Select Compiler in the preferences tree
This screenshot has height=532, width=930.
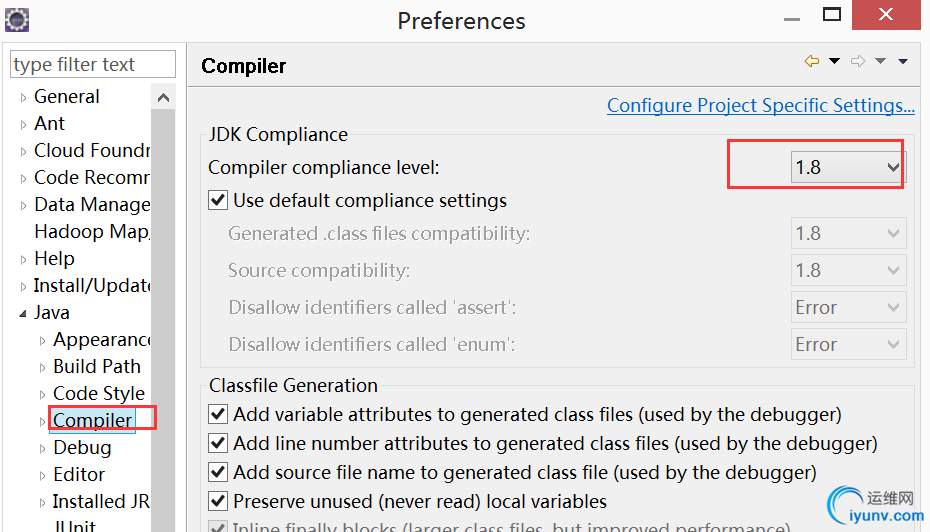pos(92,421)
